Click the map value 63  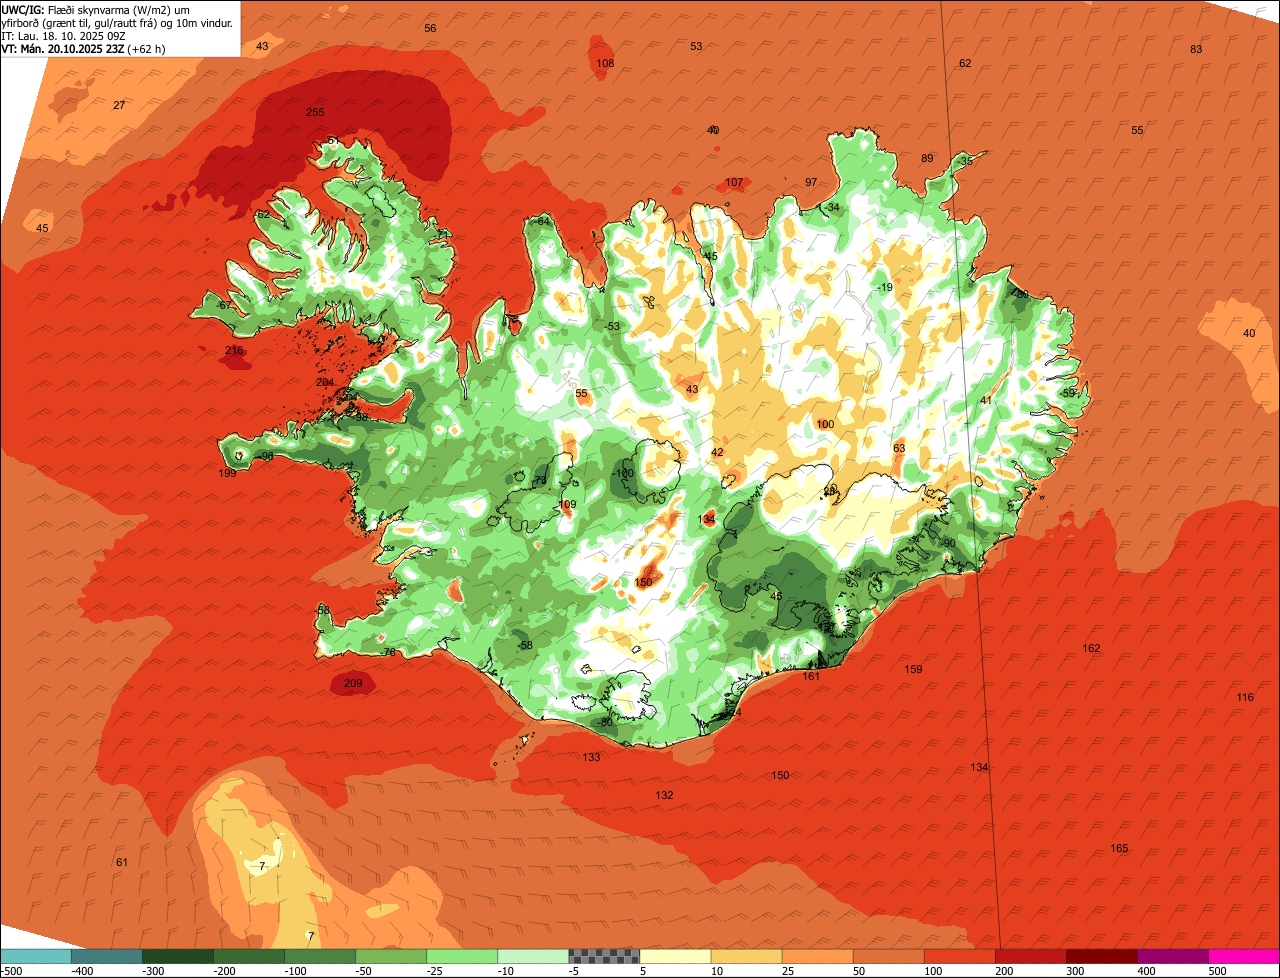[899, 448]
